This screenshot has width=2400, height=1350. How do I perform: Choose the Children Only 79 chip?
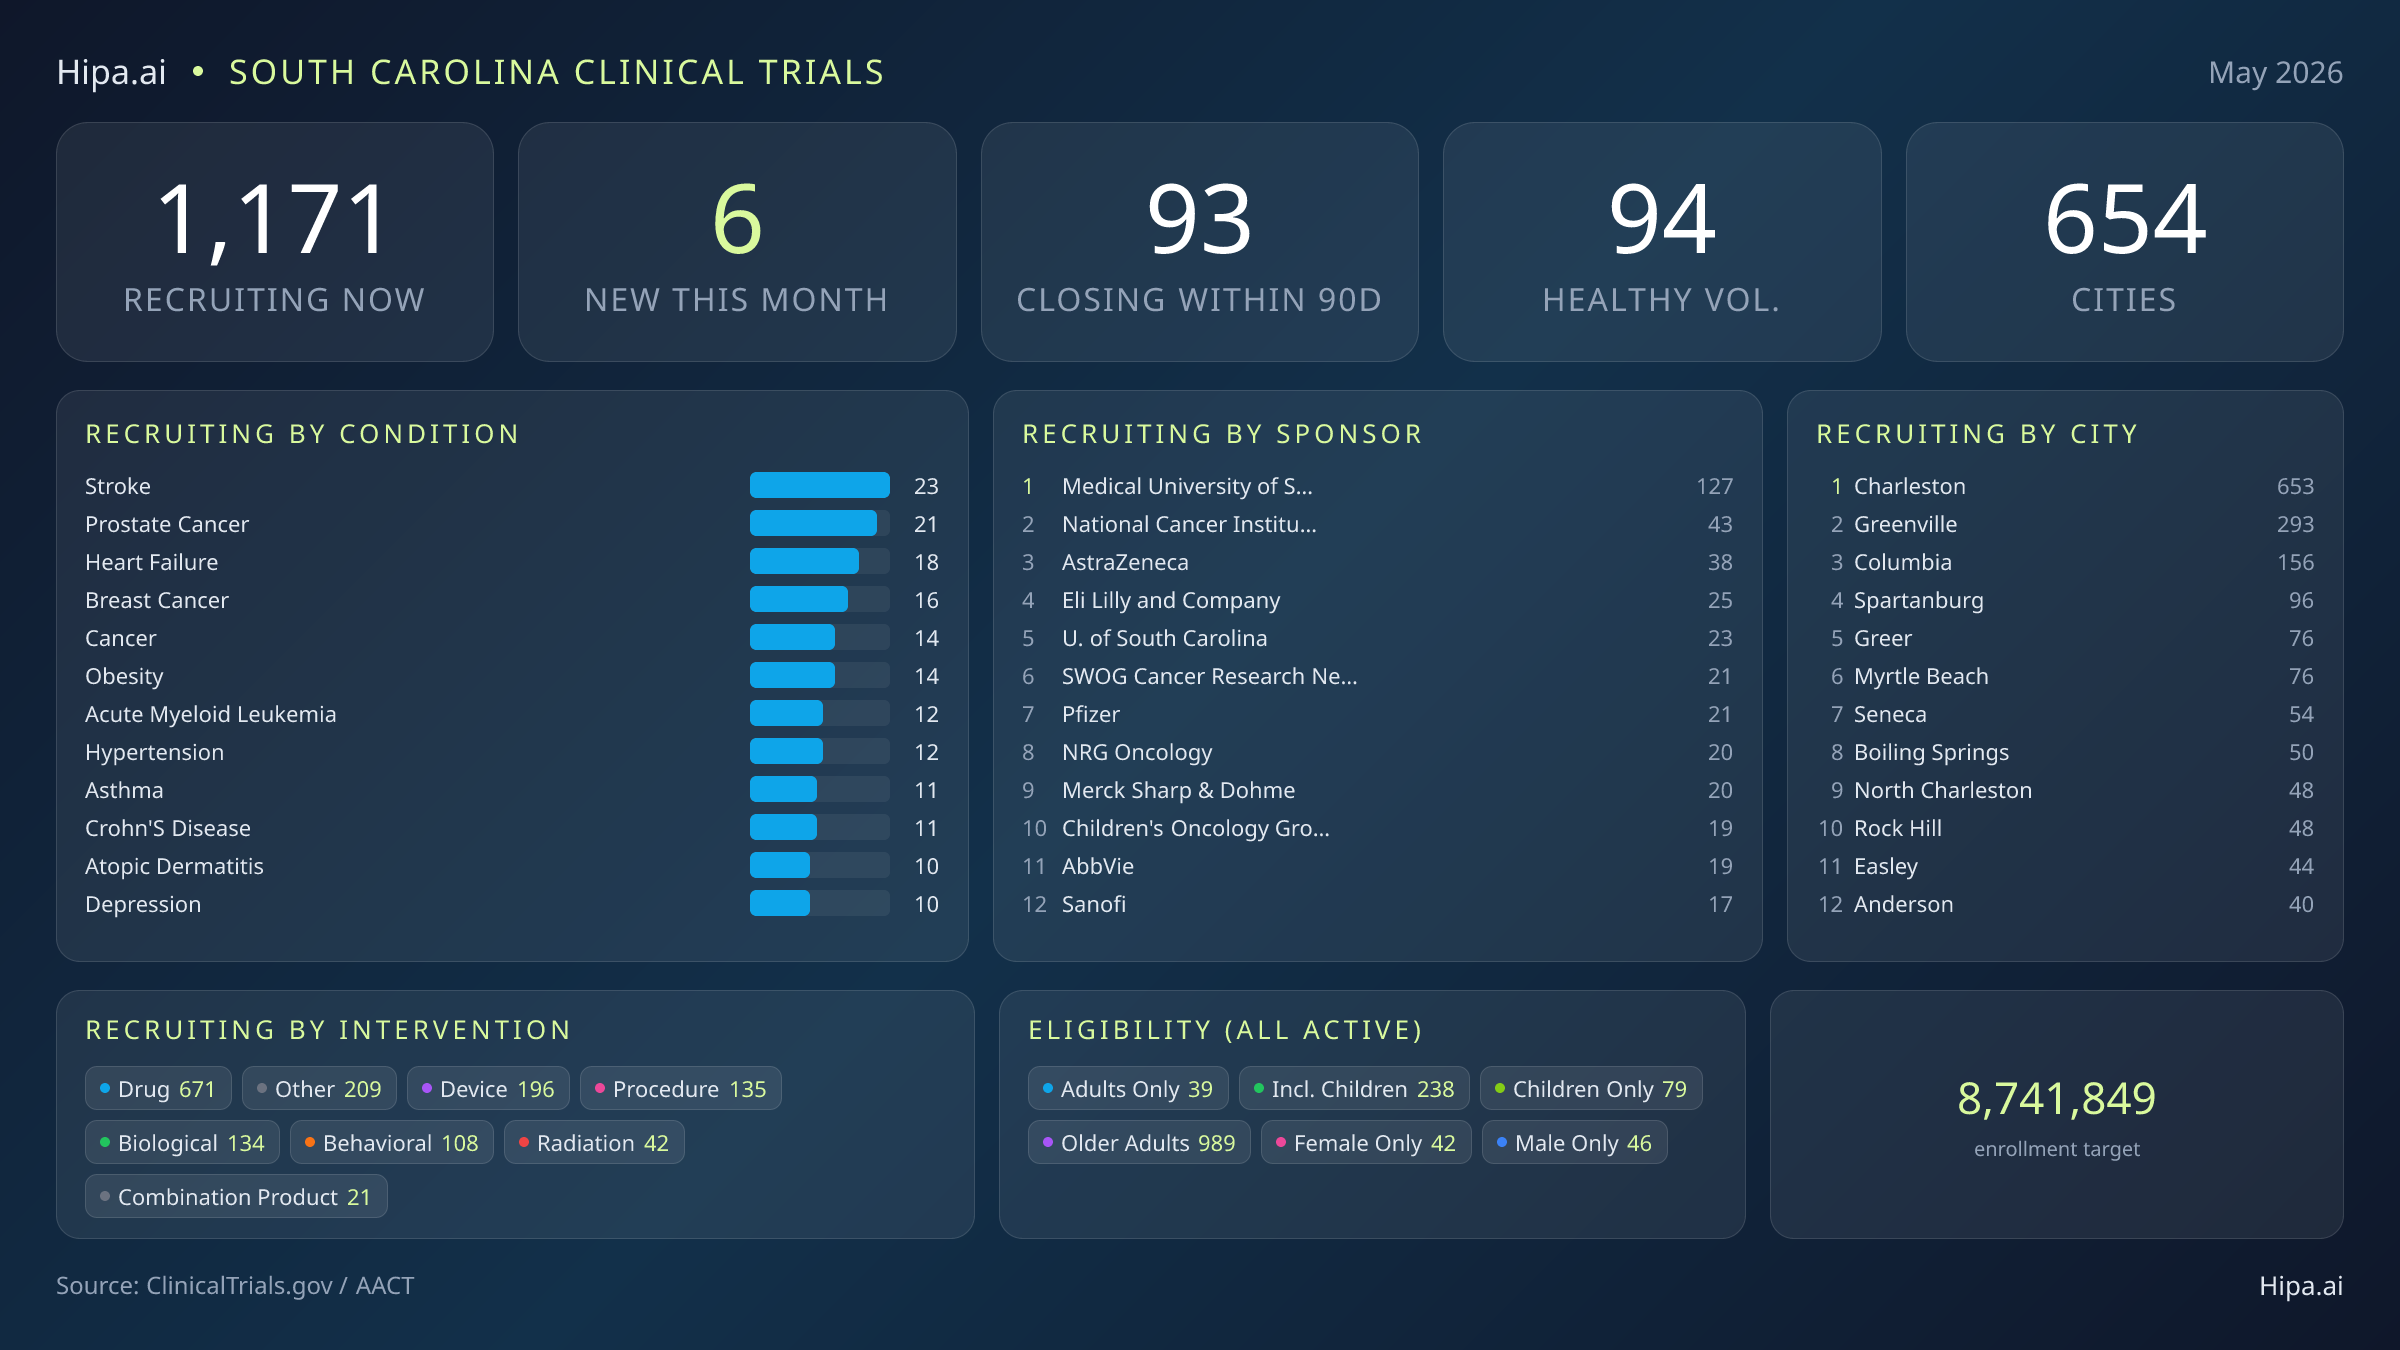pyautogui.click(x=1591, y=1089)
